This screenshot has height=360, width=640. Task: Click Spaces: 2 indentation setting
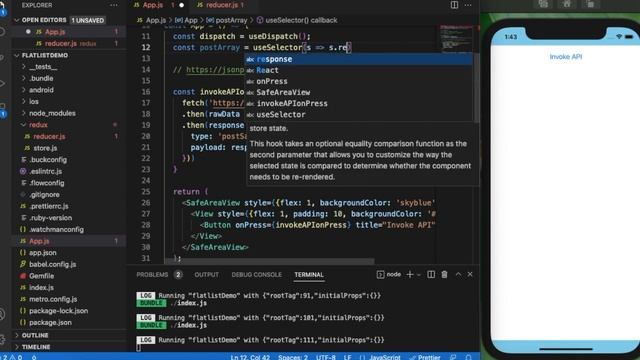pos(293,357)
